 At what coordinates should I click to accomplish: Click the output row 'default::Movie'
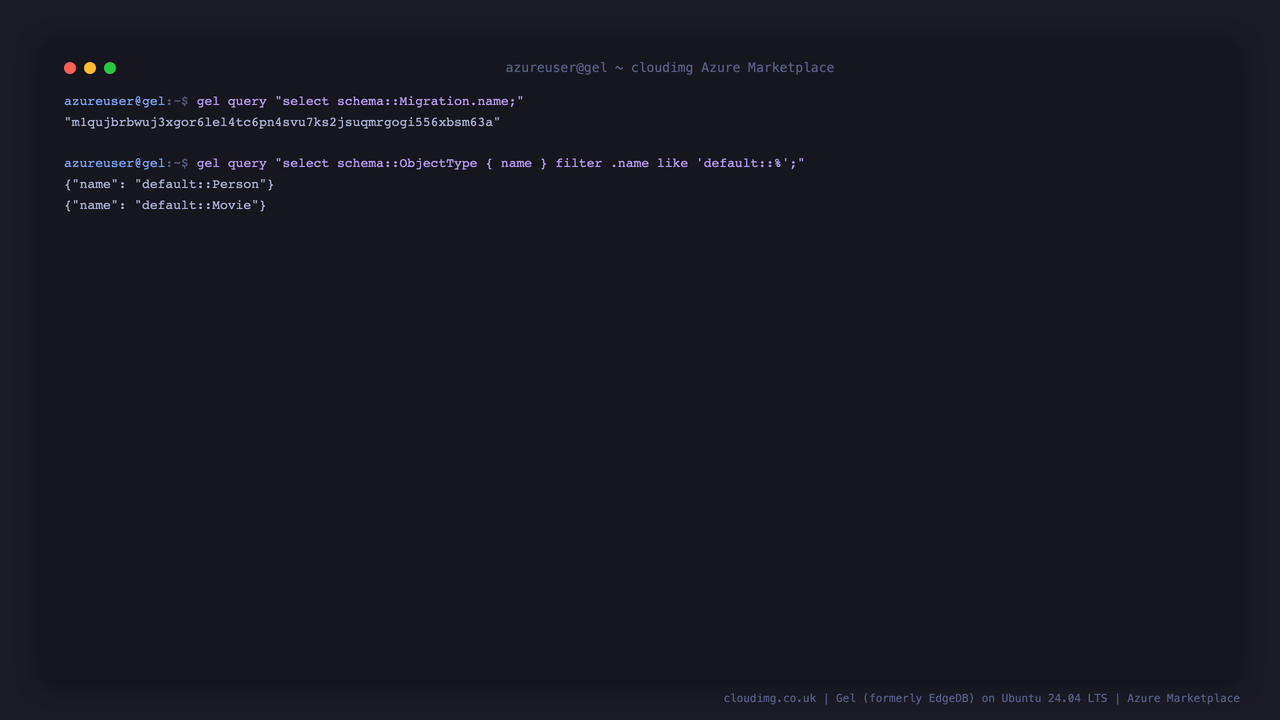165,205
